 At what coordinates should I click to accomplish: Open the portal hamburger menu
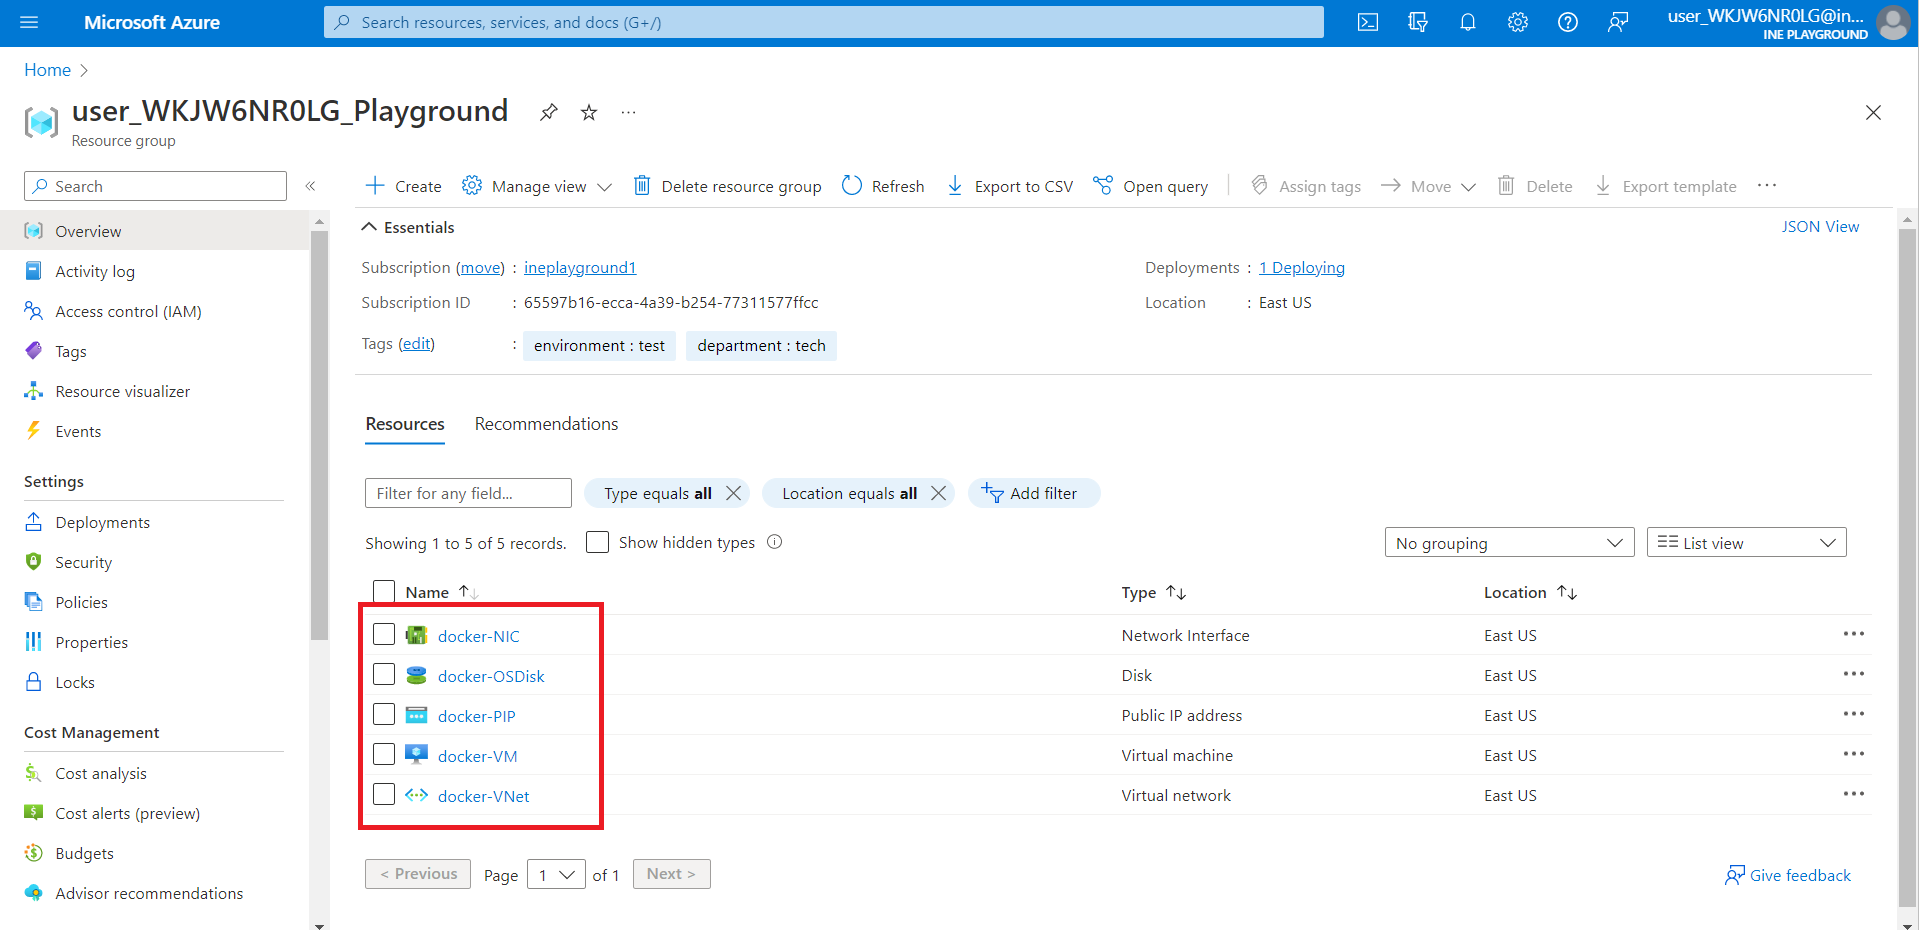tap(29, 22)
